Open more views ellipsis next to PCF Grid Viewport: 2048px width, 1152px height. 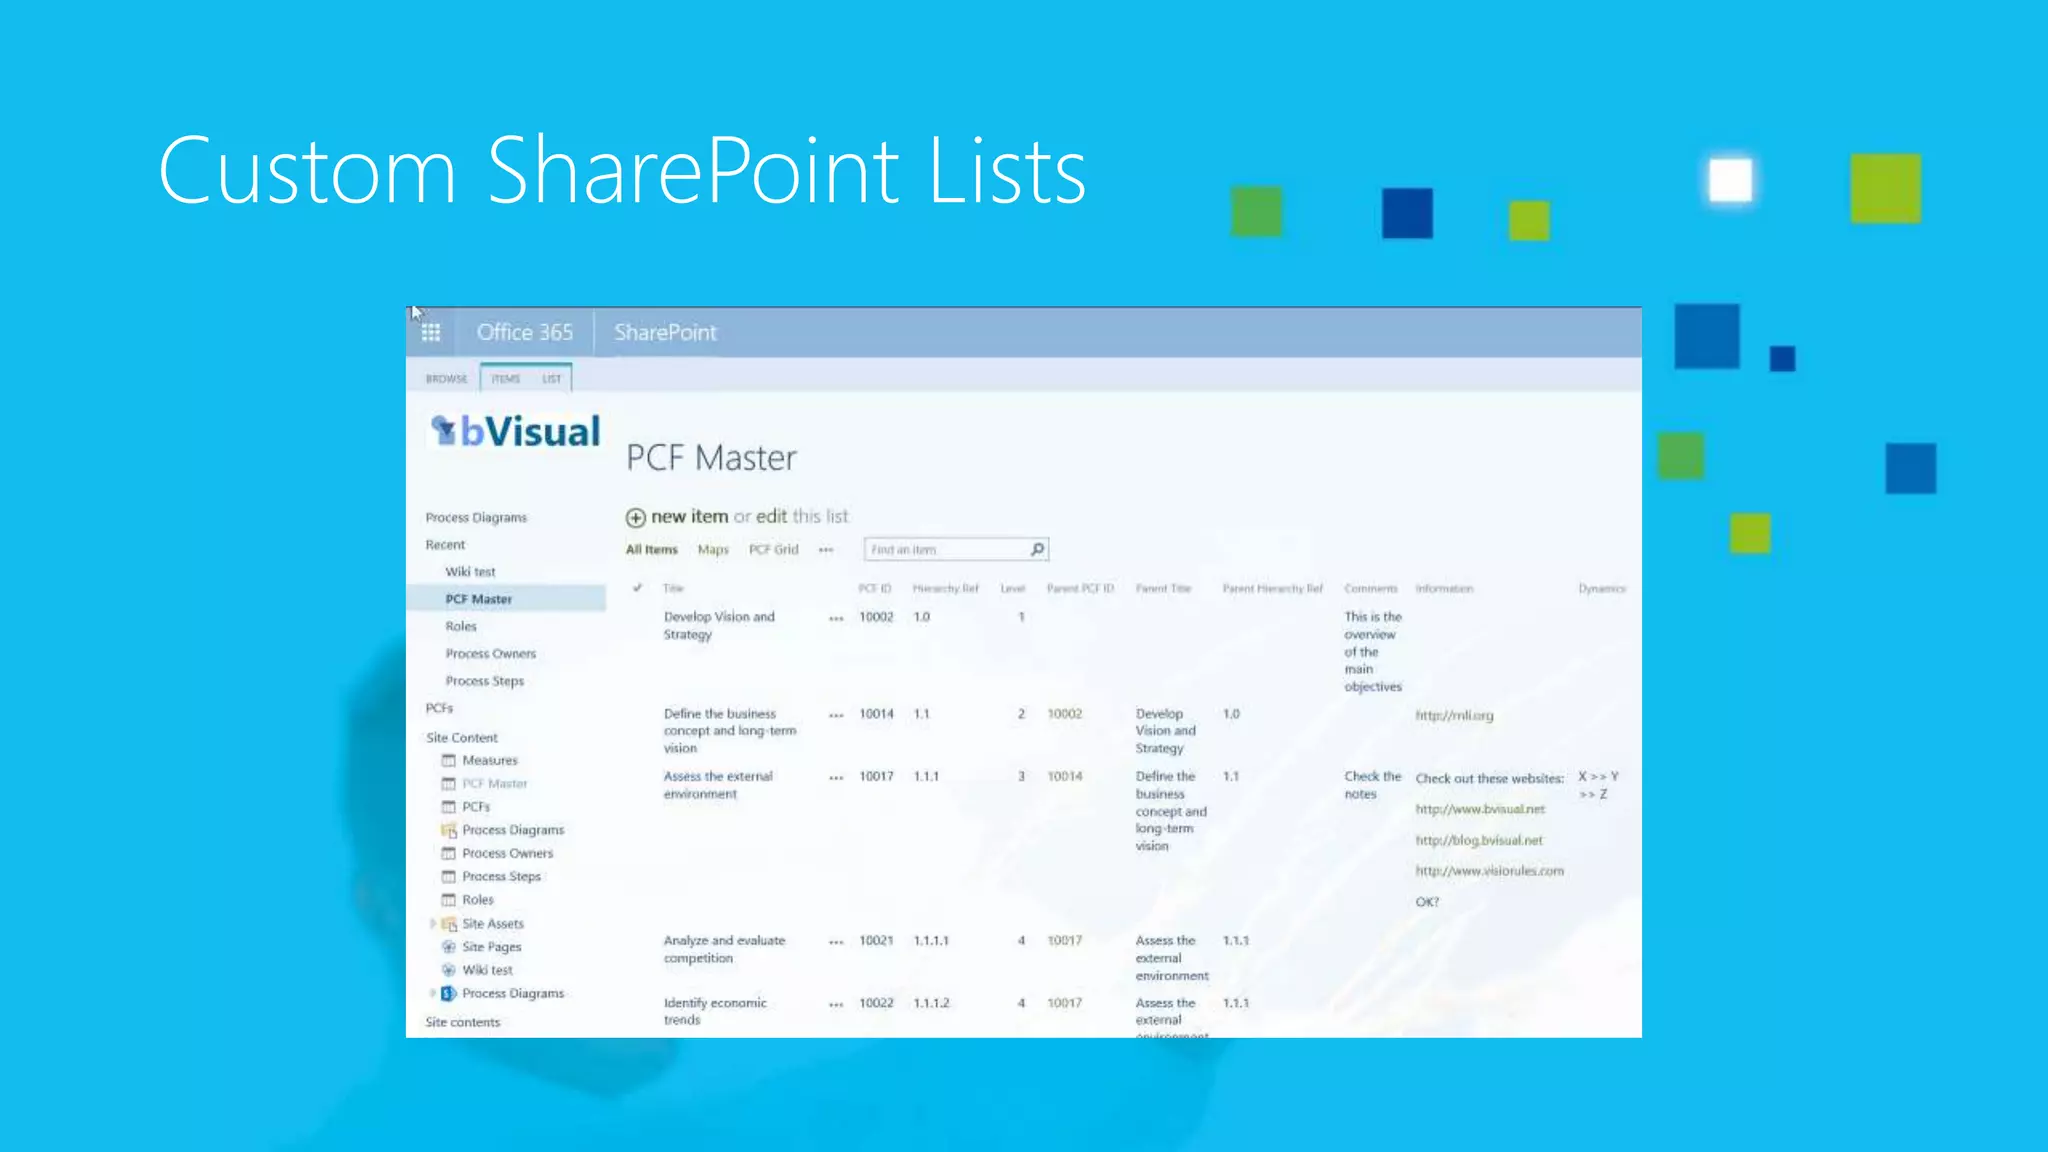826,550
